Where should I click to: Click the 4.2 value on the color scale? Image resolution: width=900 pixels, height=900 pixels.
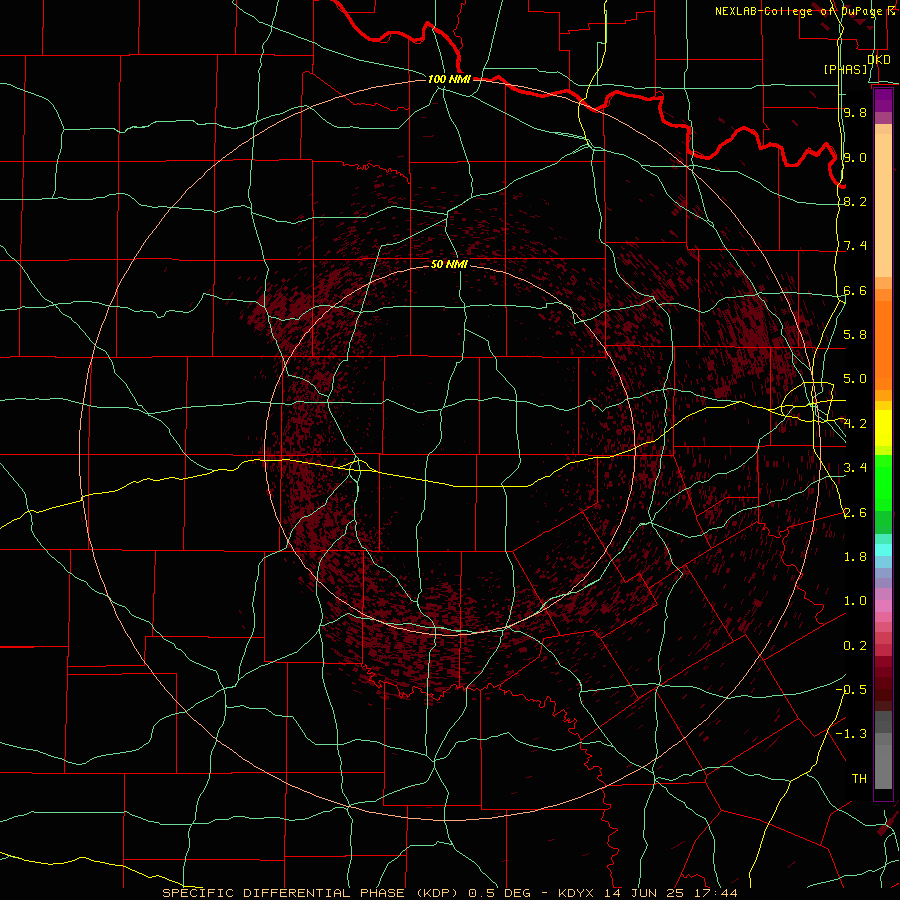pos(855,424)
